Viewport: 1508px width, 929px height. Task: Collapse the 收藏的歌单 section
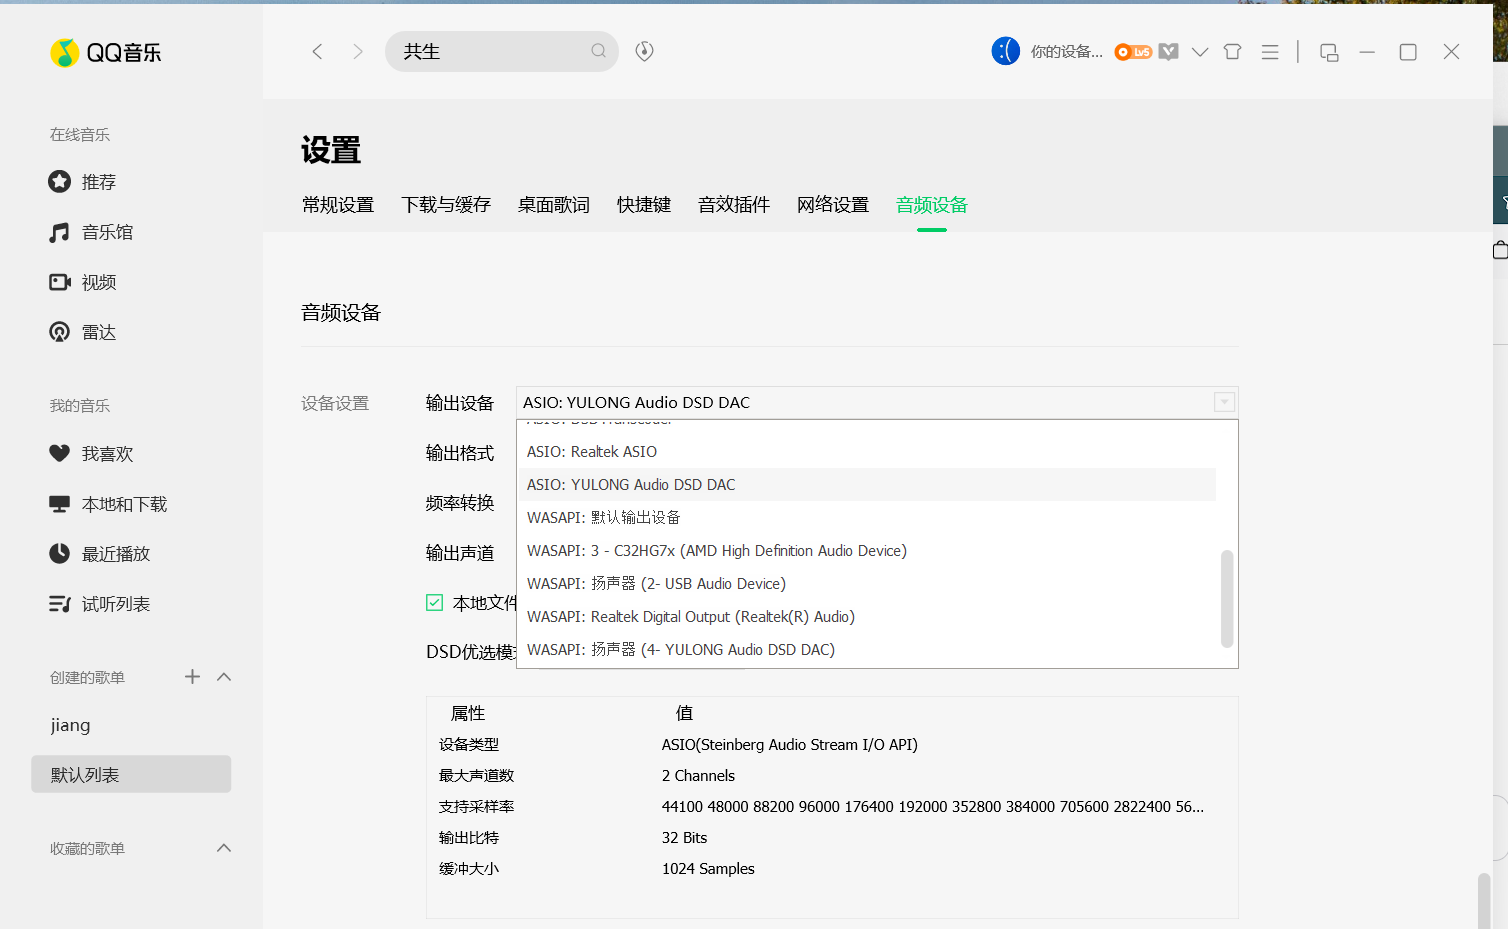pyautogui.click(x=224, y=848)
